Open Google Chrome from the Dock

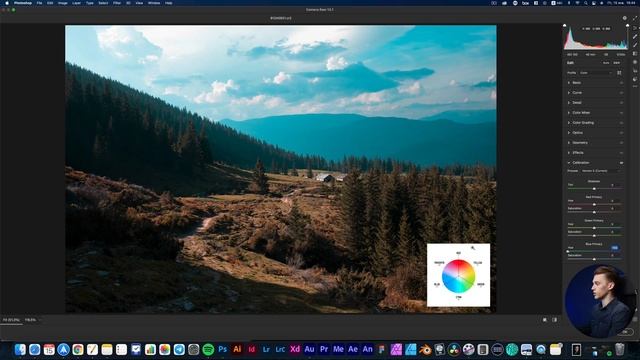click(78, 349)
